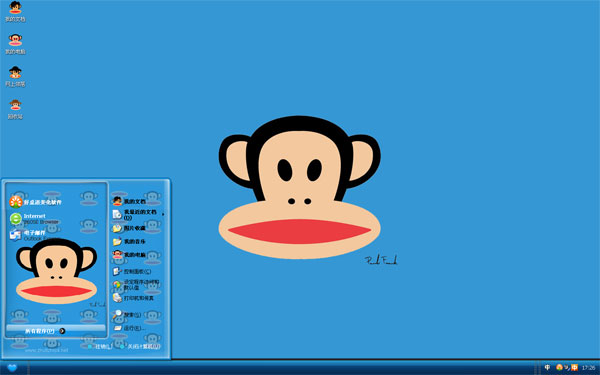Open the 我的文档 desktop icon
The width and height of the screenshot is (600, 375).
click(x=15, y=11)
